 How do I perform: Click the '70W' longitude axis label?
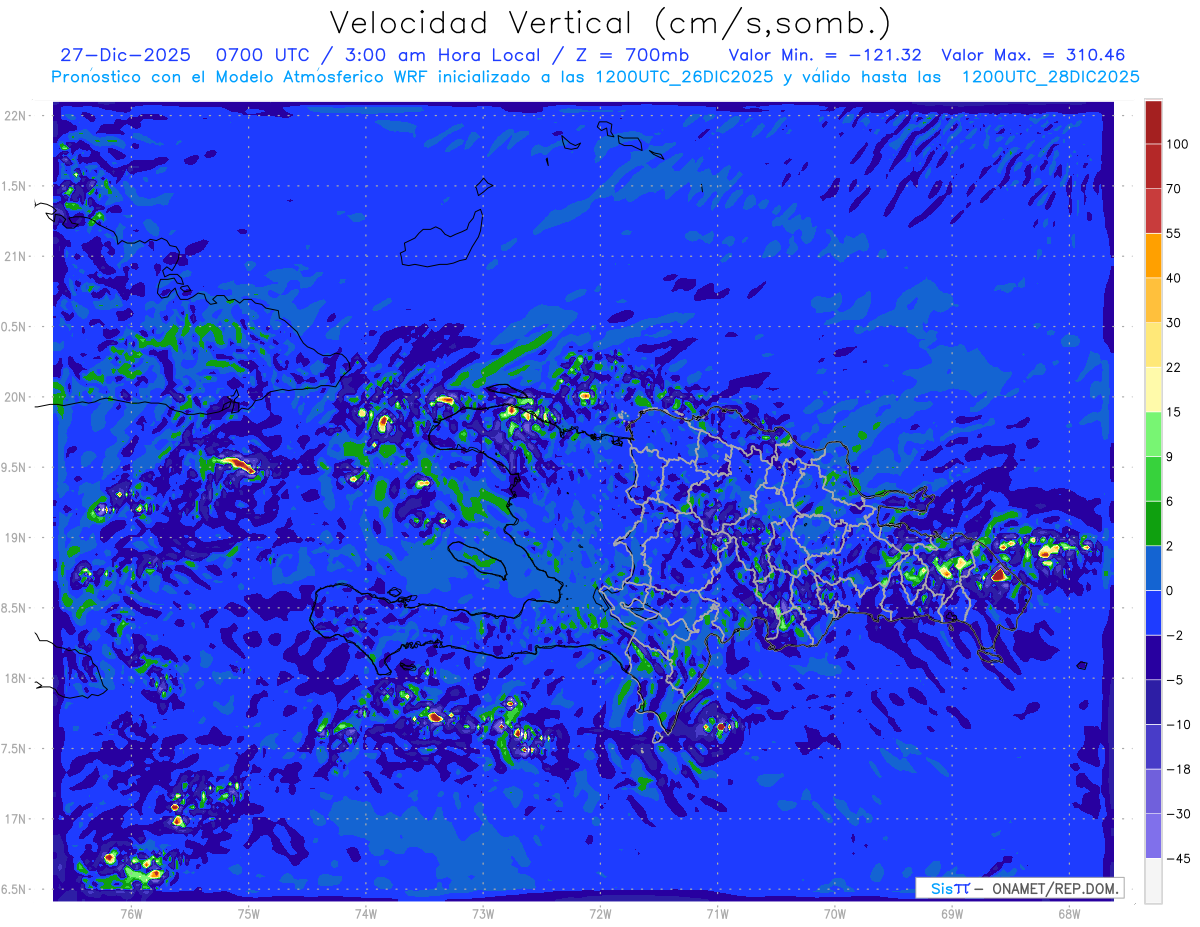click(835, 913)
